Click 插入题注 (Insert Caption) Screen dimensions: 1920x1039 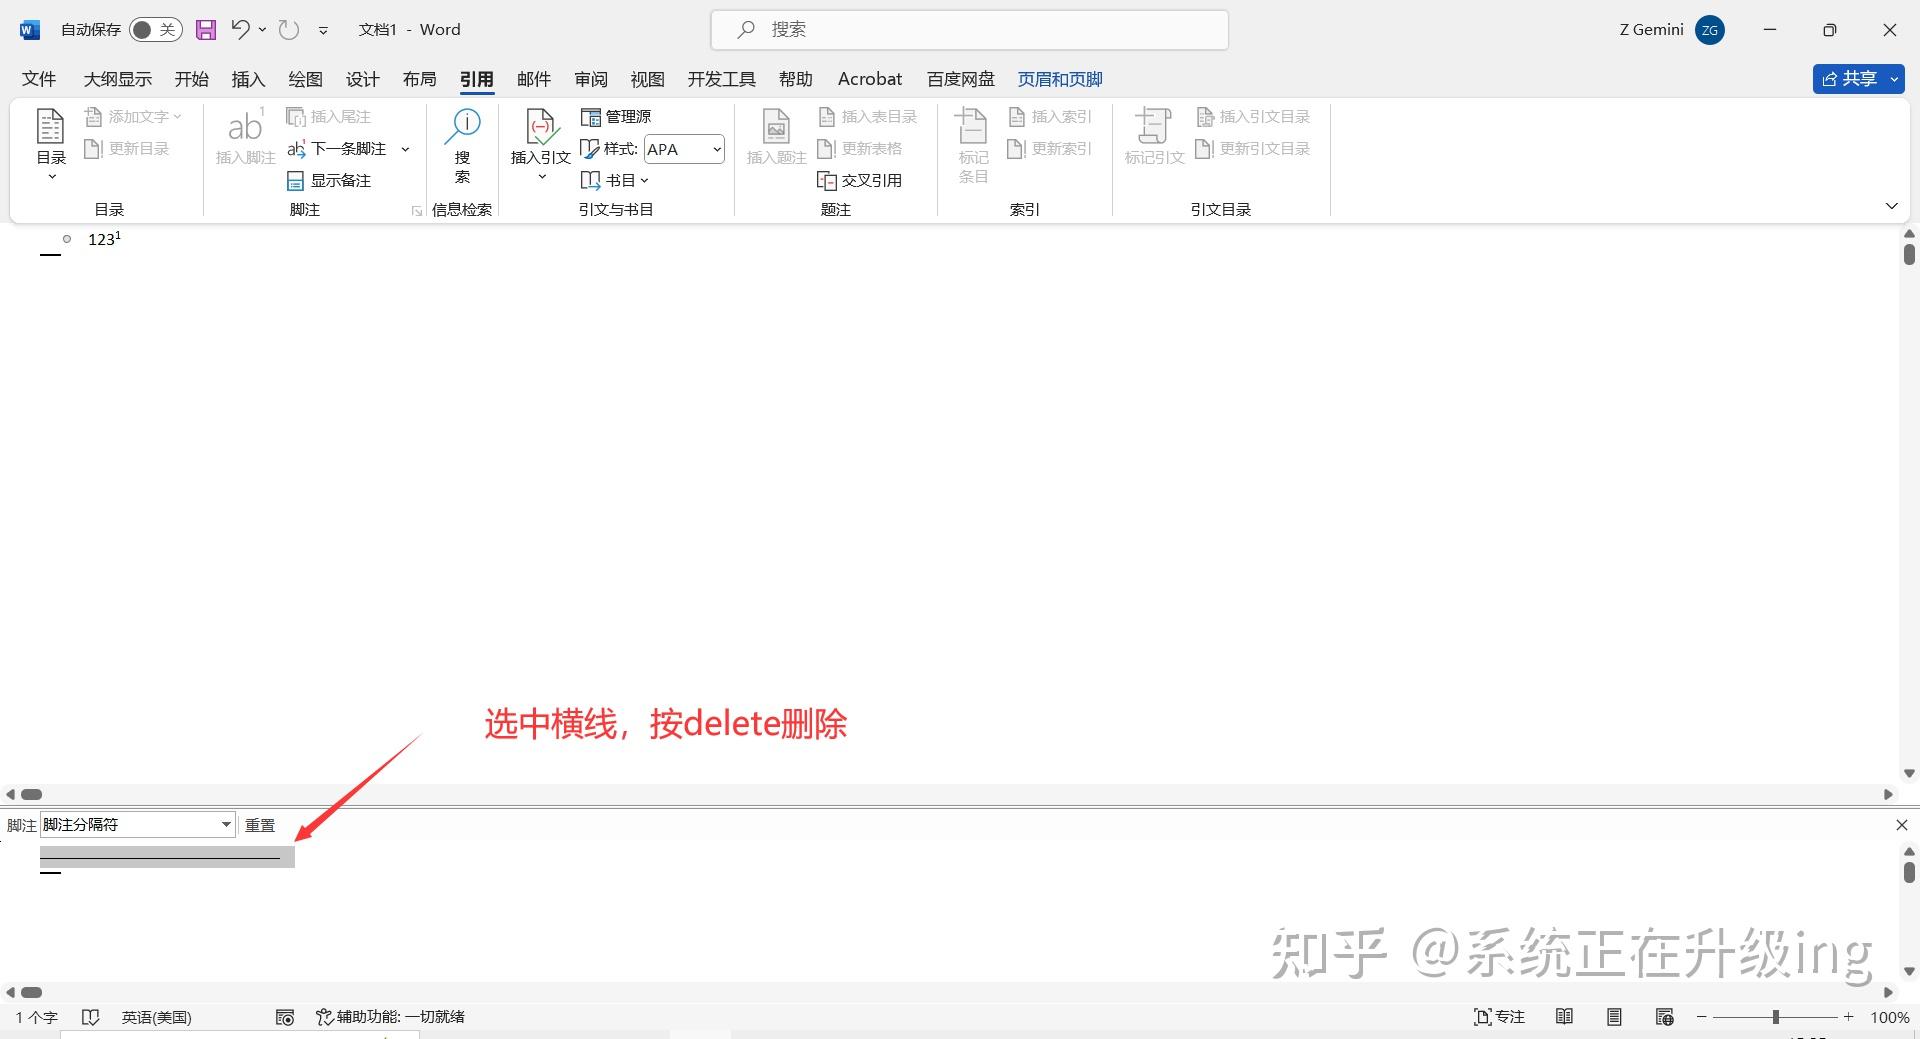point(776,137)
